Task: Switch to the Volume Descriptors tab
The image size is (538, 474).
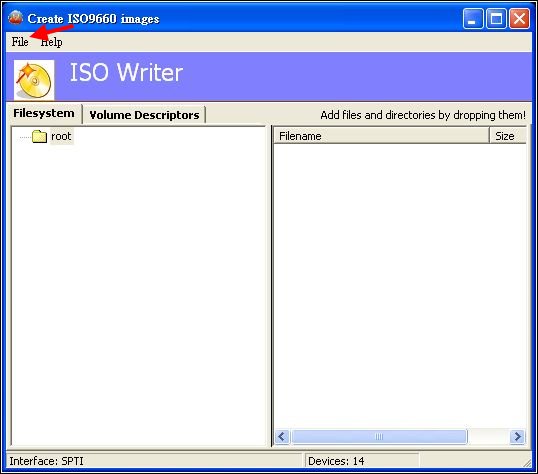Action: pyautogui.click(x=144, y=115)
